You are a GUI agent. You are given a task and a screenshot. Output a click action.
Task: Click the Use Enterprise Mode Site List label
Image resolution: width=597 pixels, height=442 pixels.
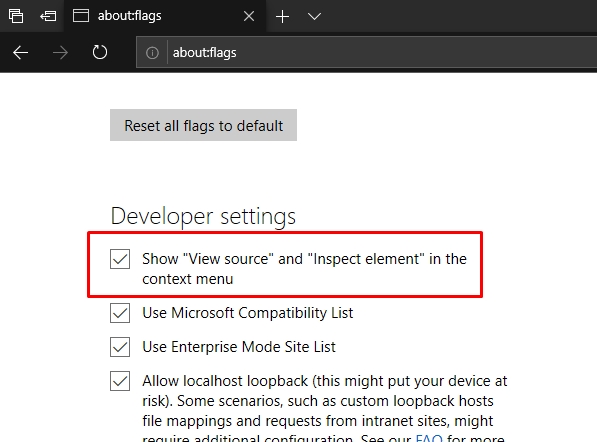tap(239, 347)
